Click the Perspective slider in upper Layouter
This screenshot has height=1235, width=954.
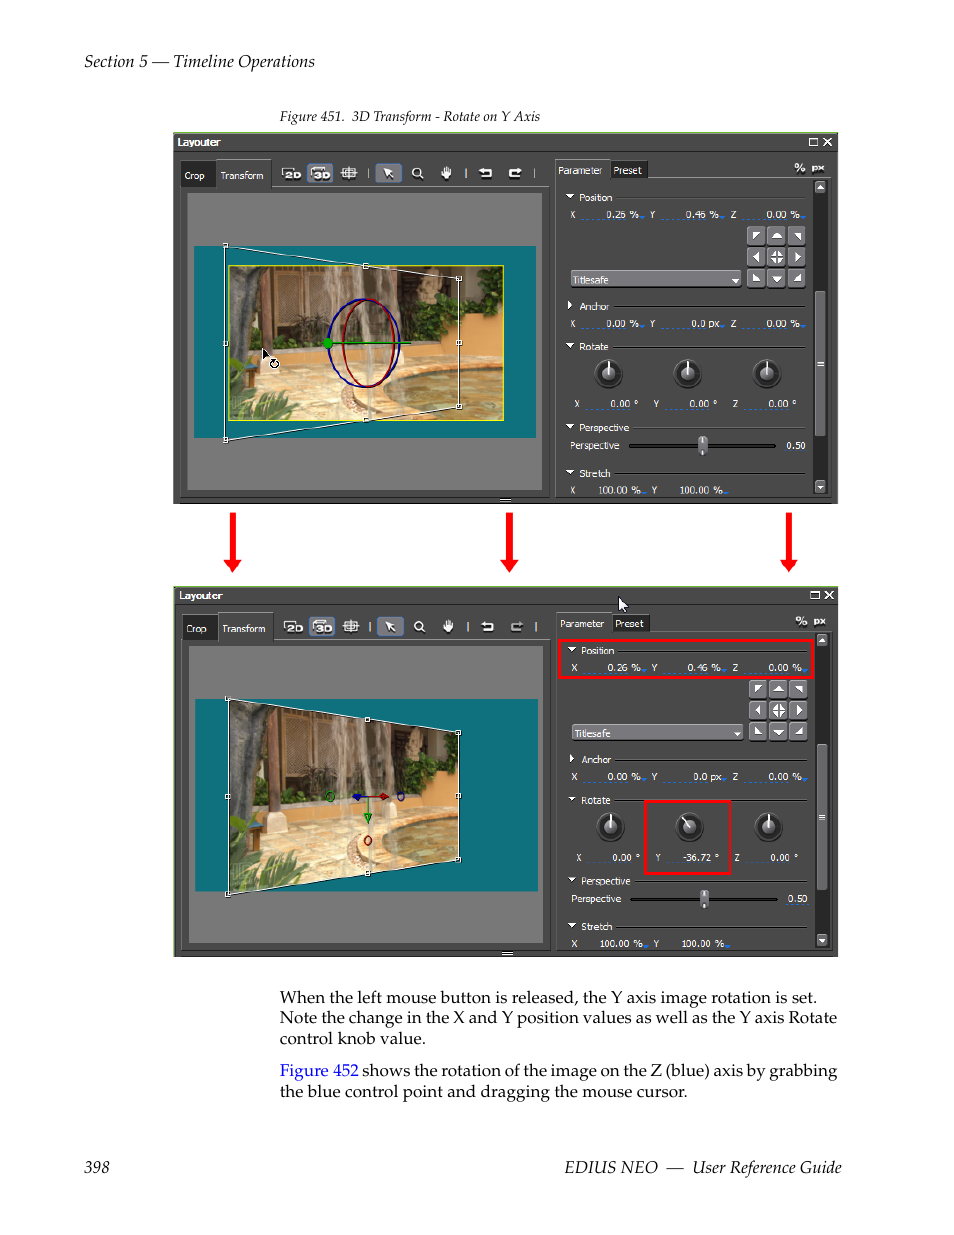click(x=702, y=445)
